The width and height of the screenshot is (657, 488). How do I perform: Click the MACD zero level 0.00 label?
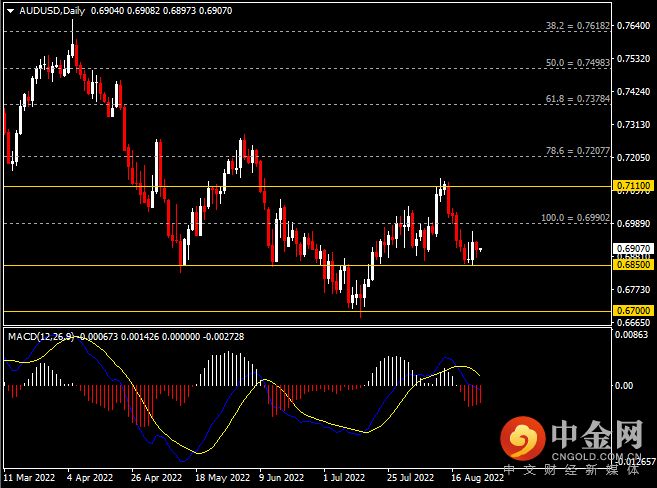click(x=623, y=385)
